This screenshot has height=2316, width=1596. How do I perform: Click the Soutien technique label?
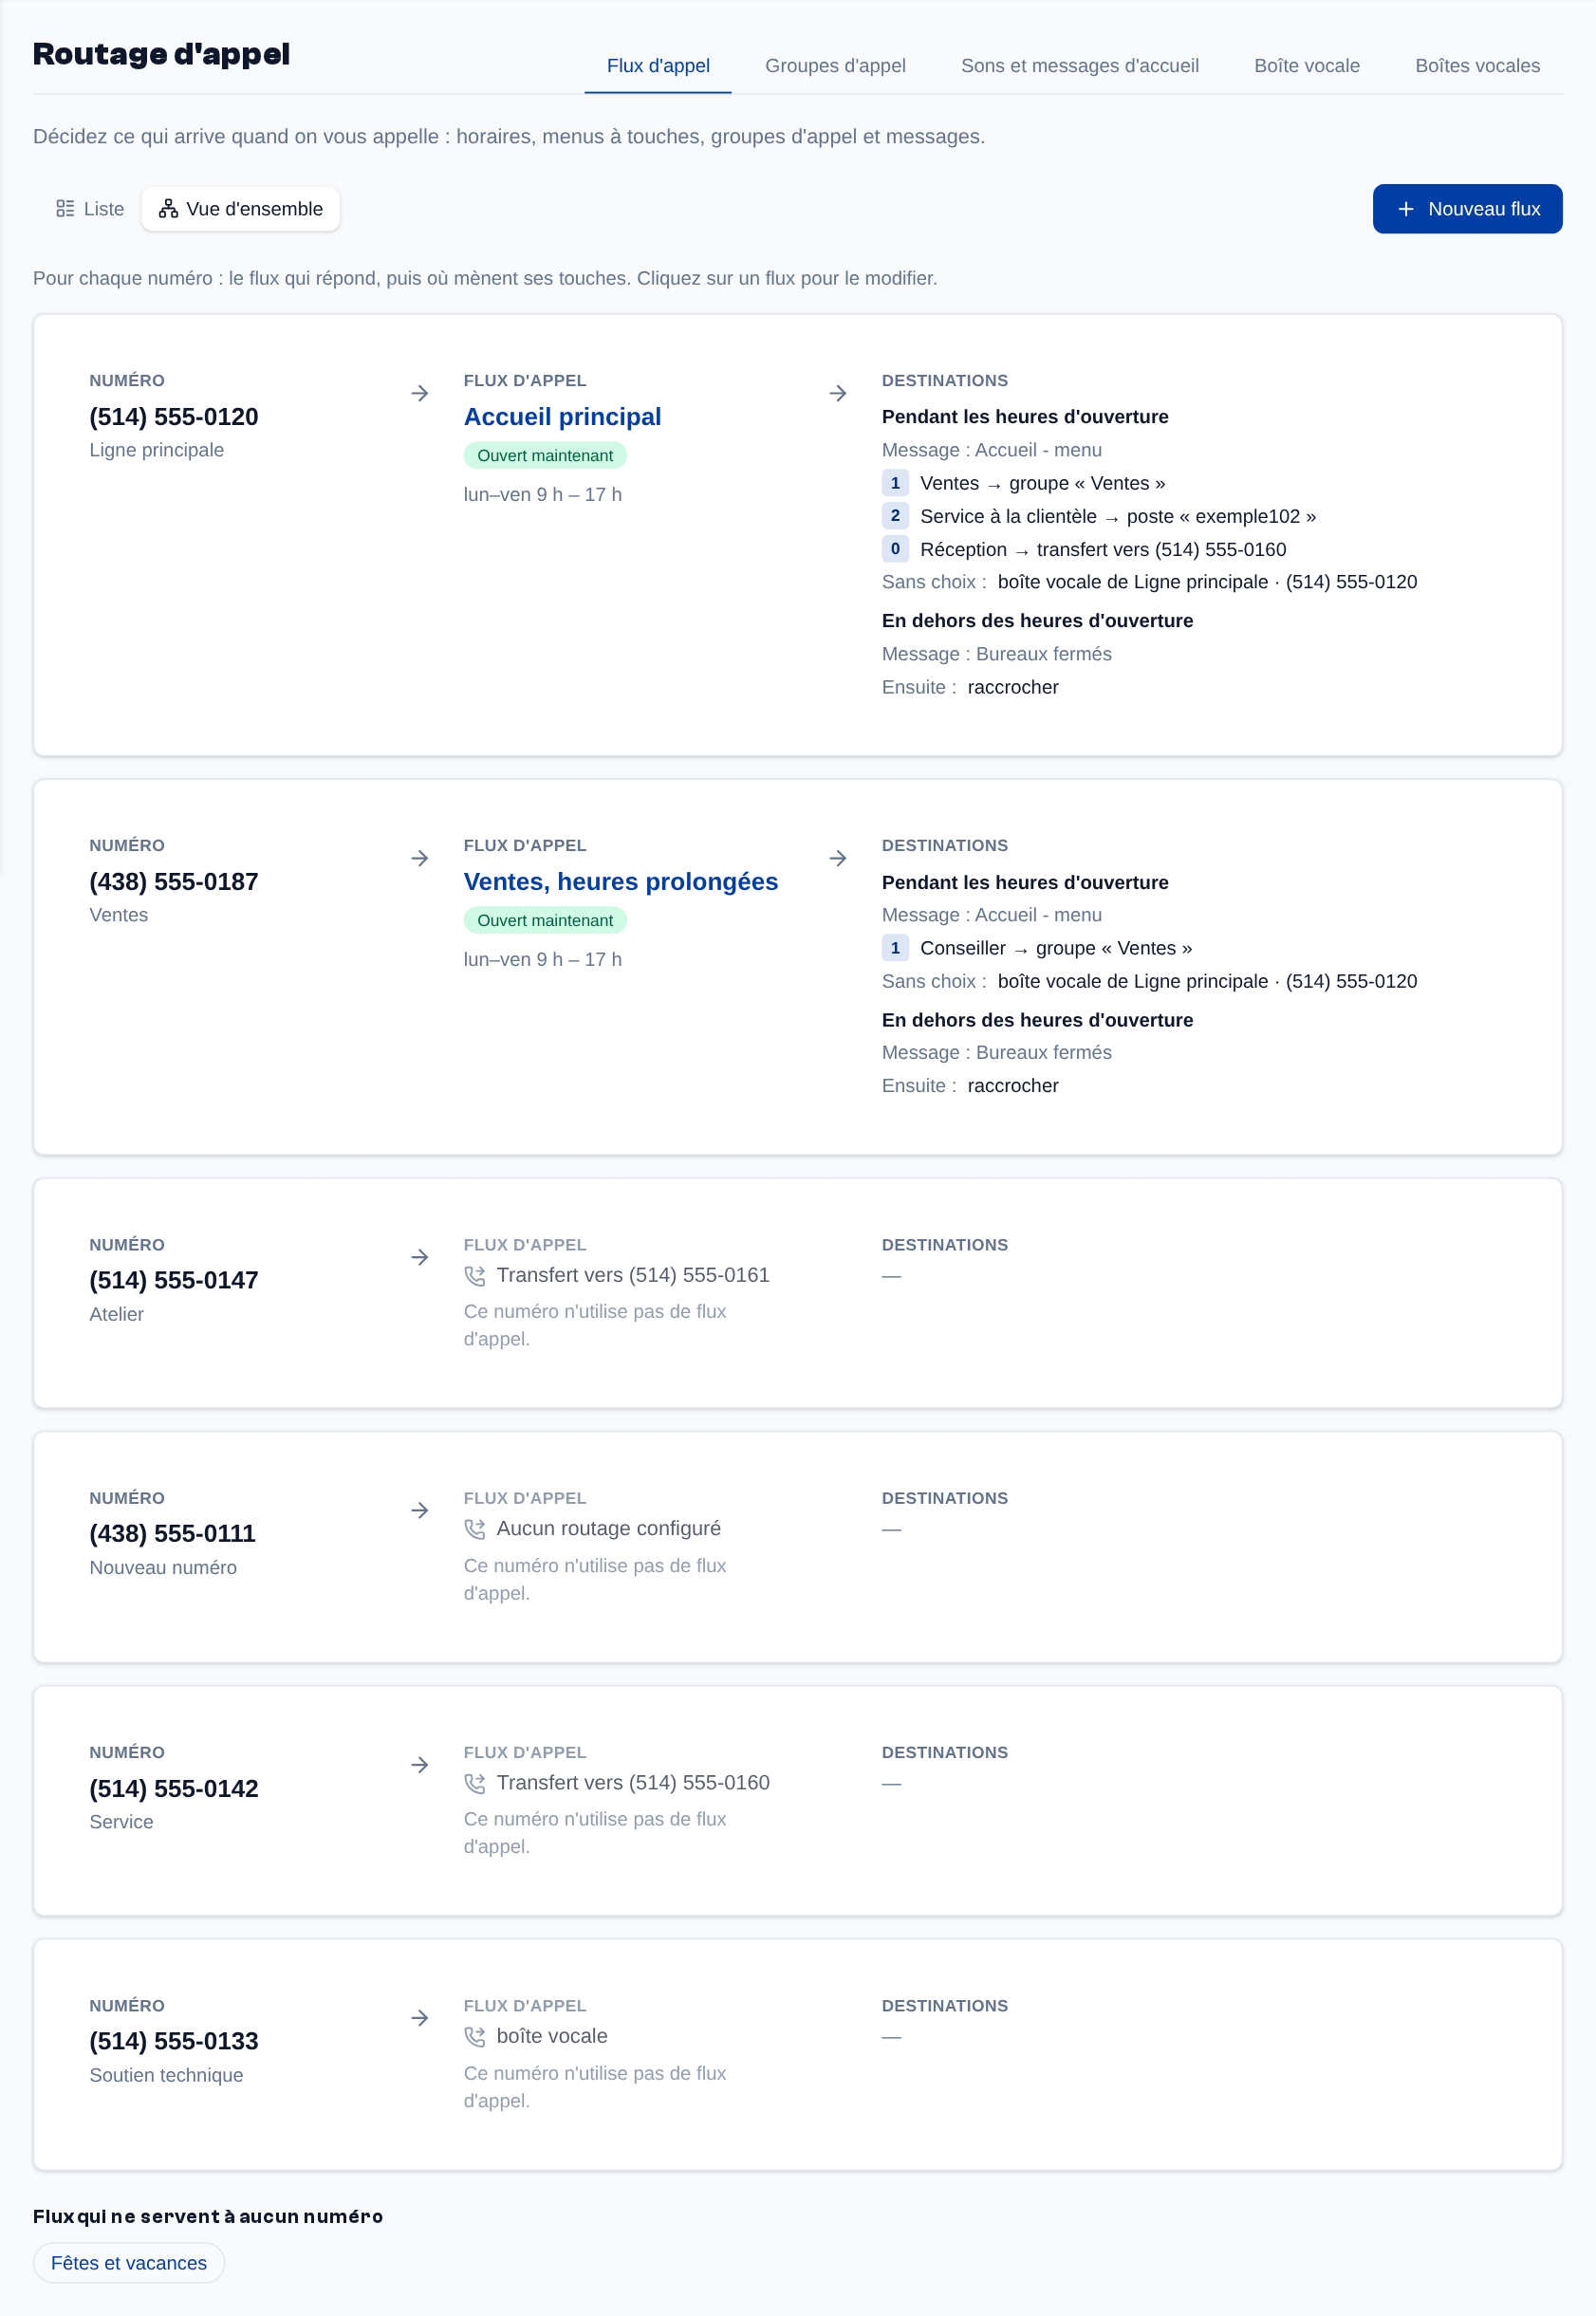[166, 2075]
